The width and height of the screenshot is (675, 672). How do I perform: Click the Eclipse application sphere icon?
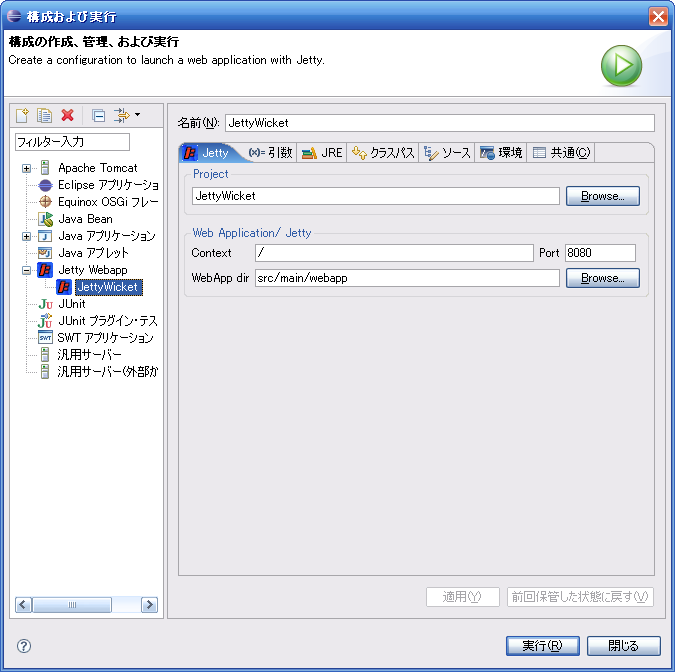tap(45, 185)
